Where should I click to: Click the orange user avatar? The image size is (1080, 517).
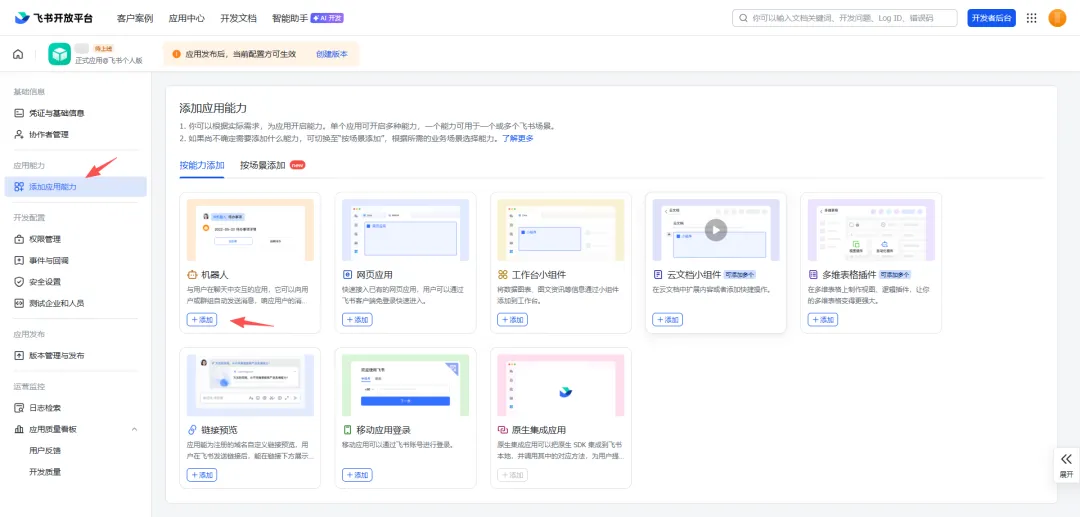click(x=1057, y=18)
